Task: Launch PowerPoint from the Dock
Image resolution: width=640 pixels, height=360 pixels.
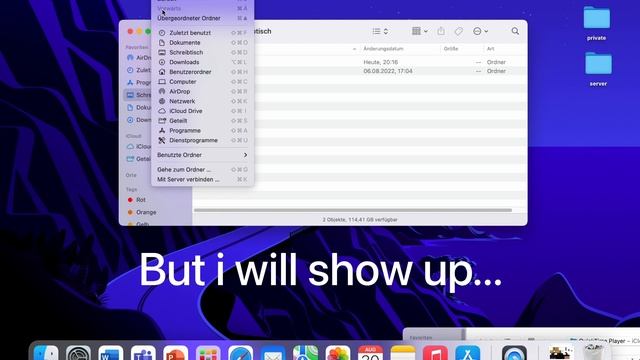Action: point(176,353)
